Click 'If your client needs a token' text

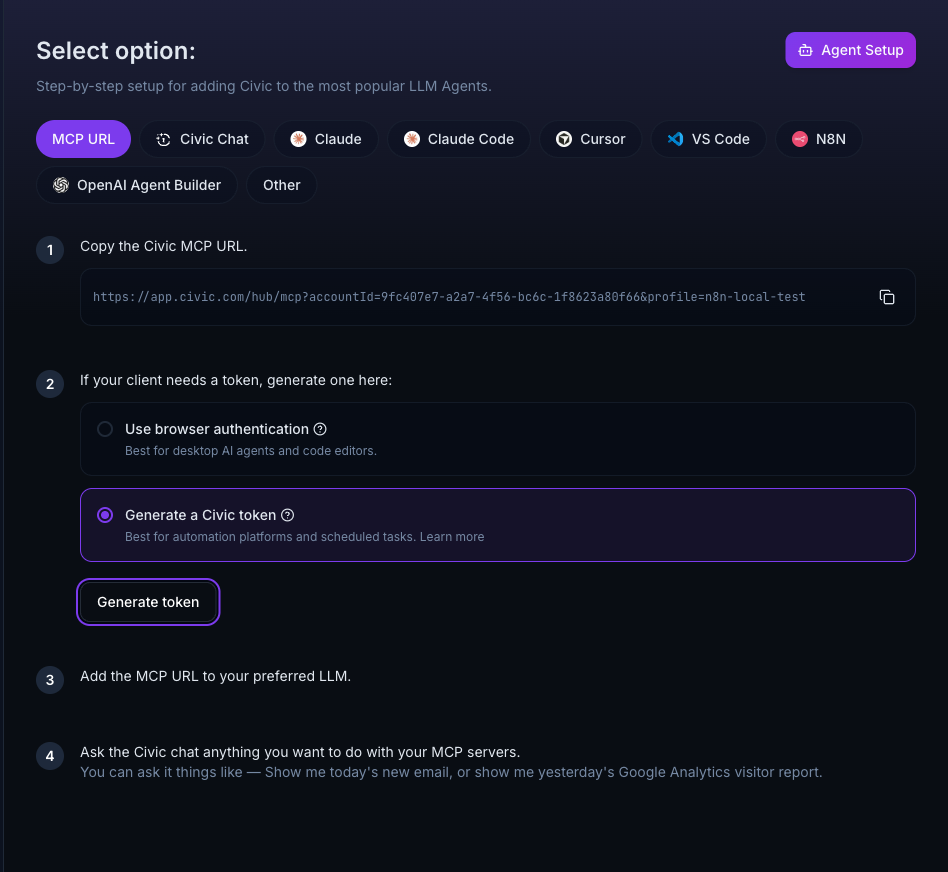point(236,380)
